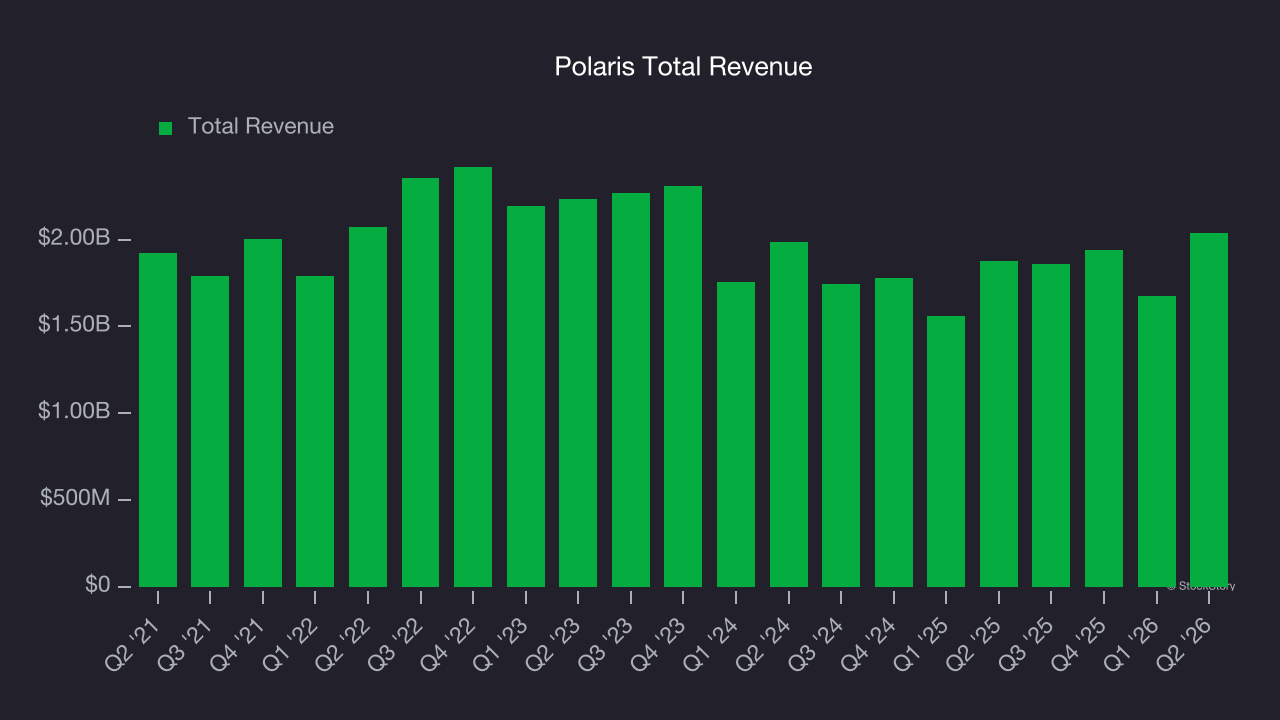This screenshot has height=720, width=1280.
Task: Select the Q1 '22 revenue bar
Action: [315, 431]
